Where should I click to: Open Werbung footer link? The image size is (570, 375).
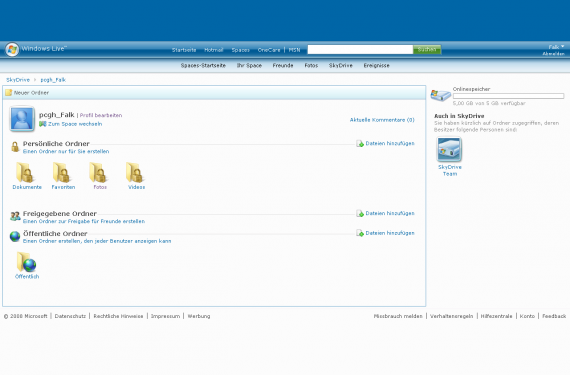pos(199,316)
